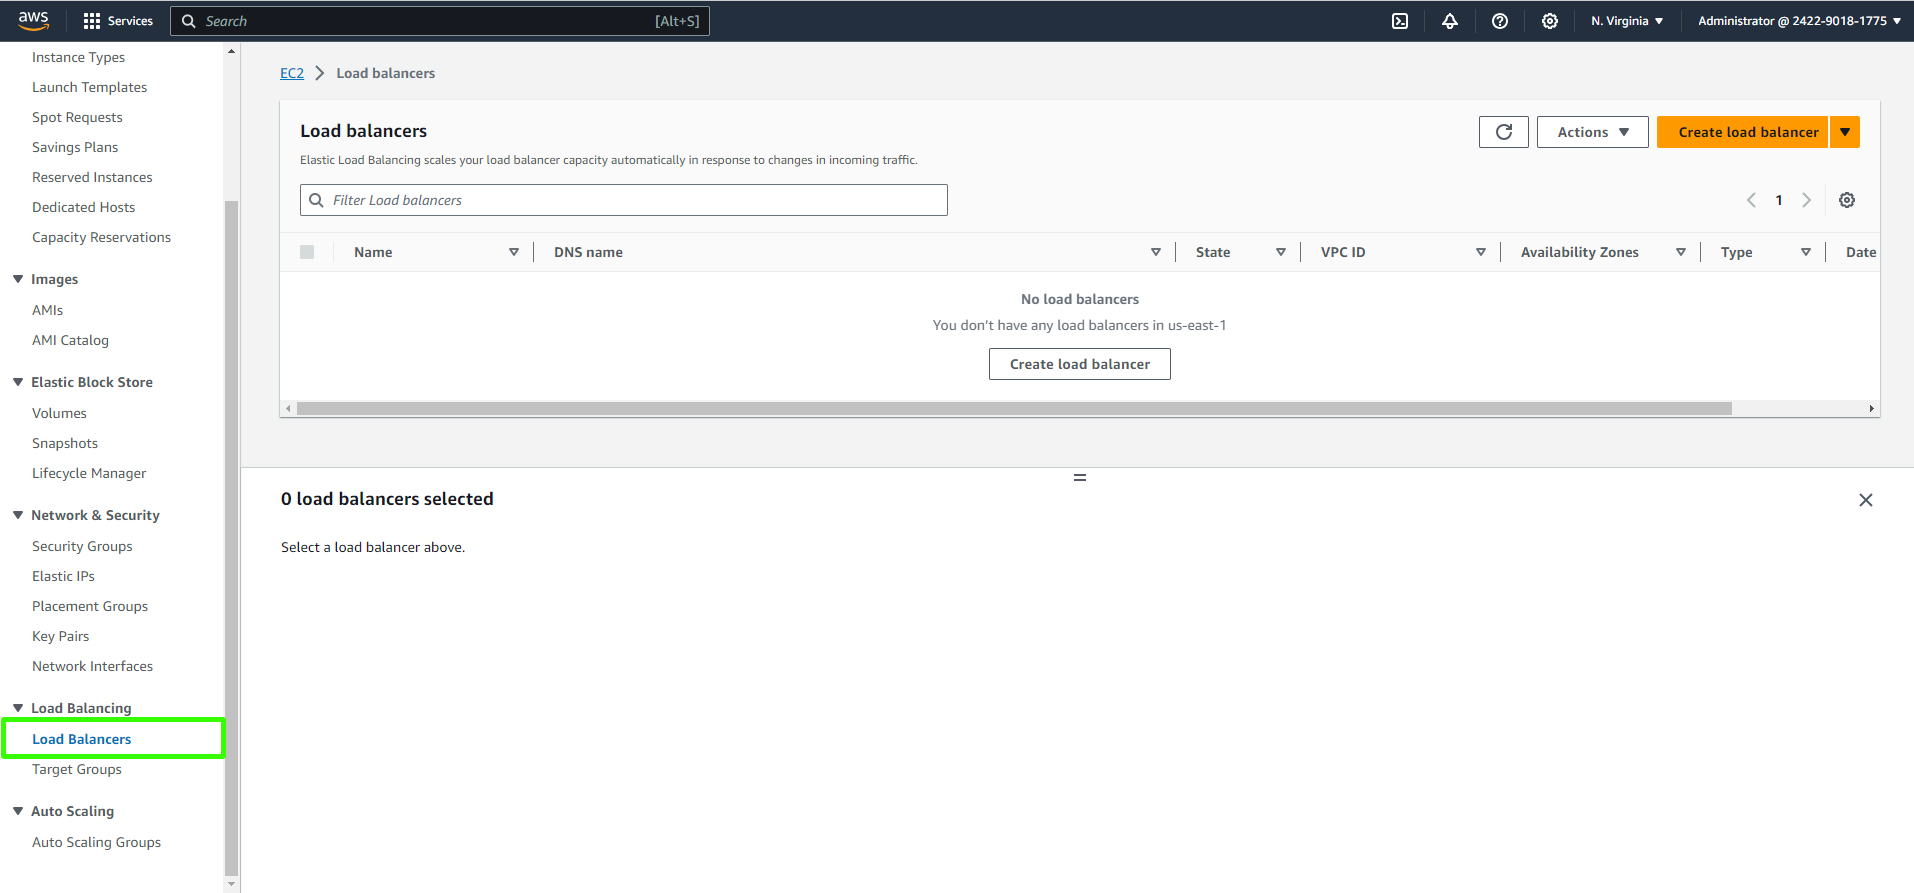The width and height of the screenshot is (1914, 893).
Task: Focus the top Search bar
Action: [440, 21]
